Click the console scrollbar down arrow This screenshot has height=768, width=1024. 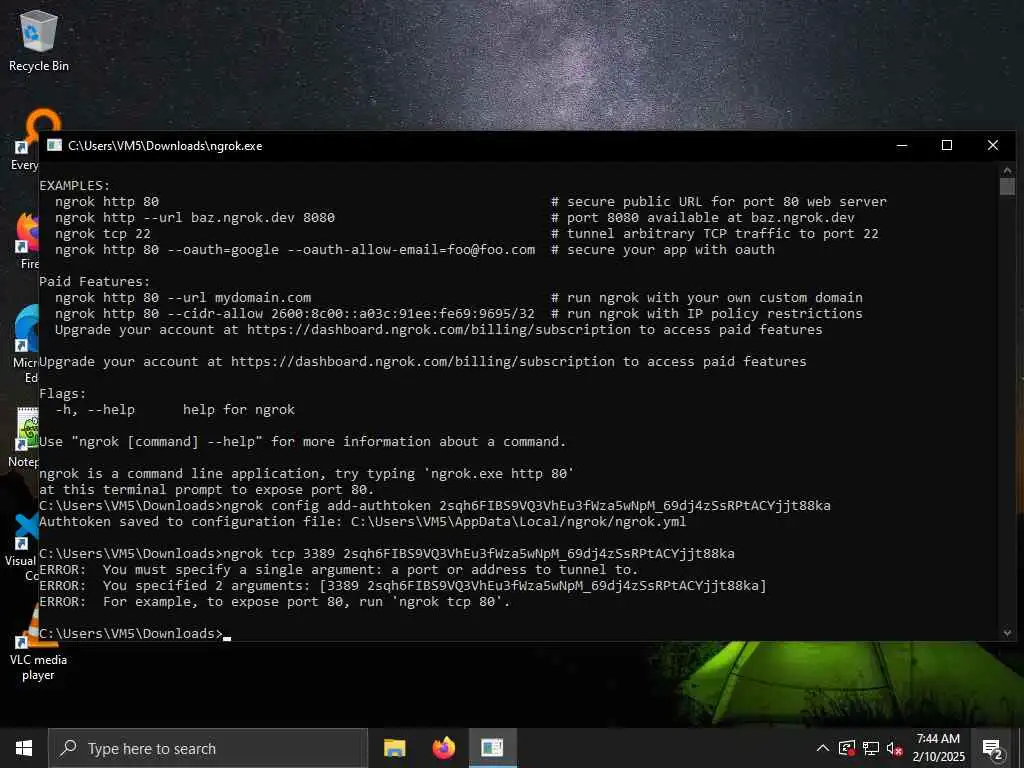[x=1007, y=632]
